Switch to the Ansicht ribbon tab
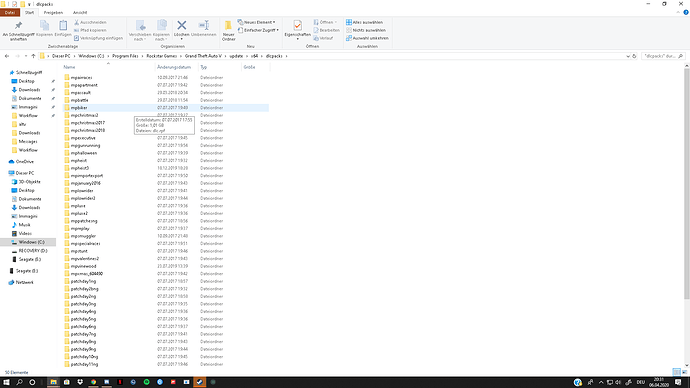The width and height of the screenshot is (690, 388). (80, 12)
